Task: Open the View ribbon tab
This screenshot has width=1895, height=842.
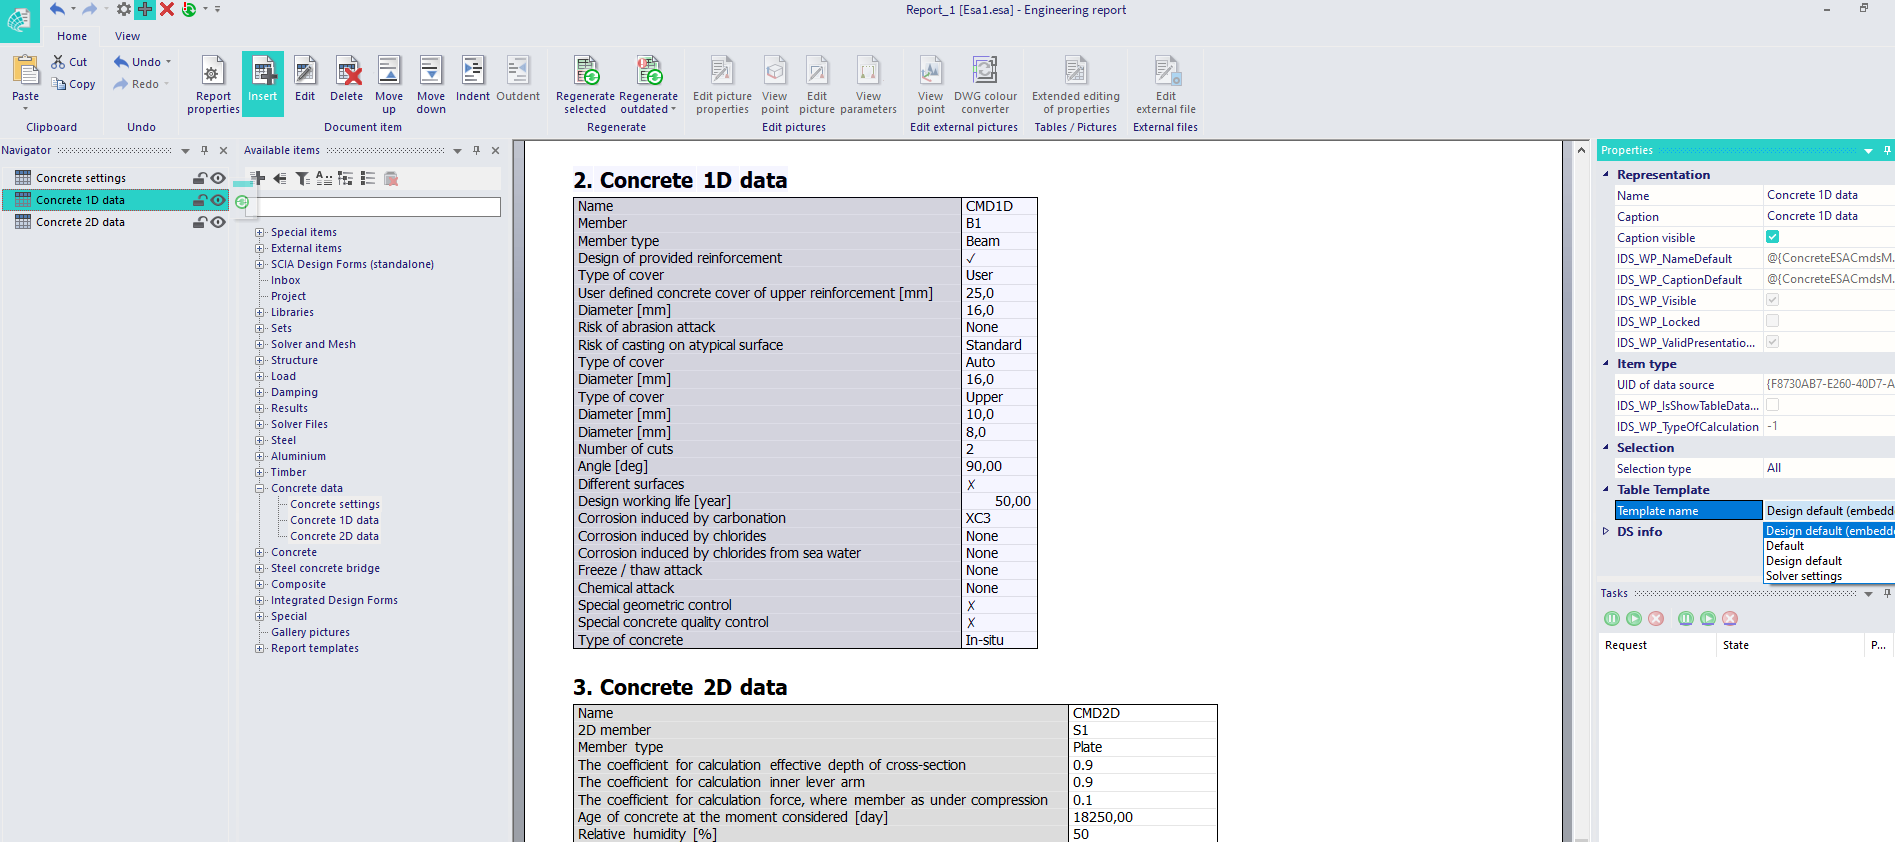Action: point(128,36)
